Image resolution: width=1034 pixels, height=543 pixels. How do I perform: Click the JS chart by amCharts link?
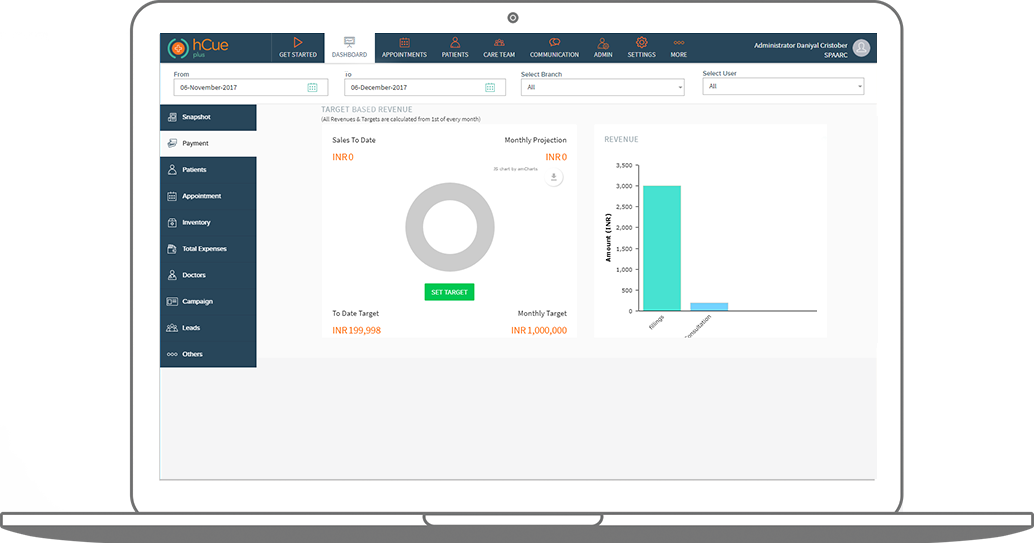(516, 170)
